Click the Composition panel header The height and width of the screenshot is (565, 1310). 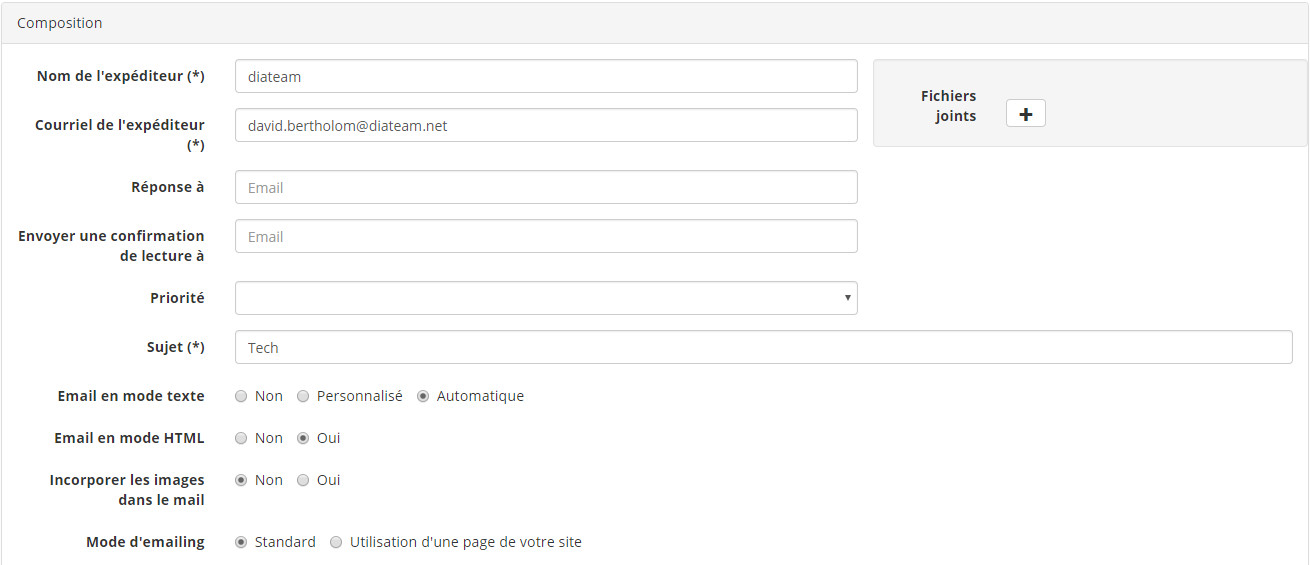pos(60,22)
